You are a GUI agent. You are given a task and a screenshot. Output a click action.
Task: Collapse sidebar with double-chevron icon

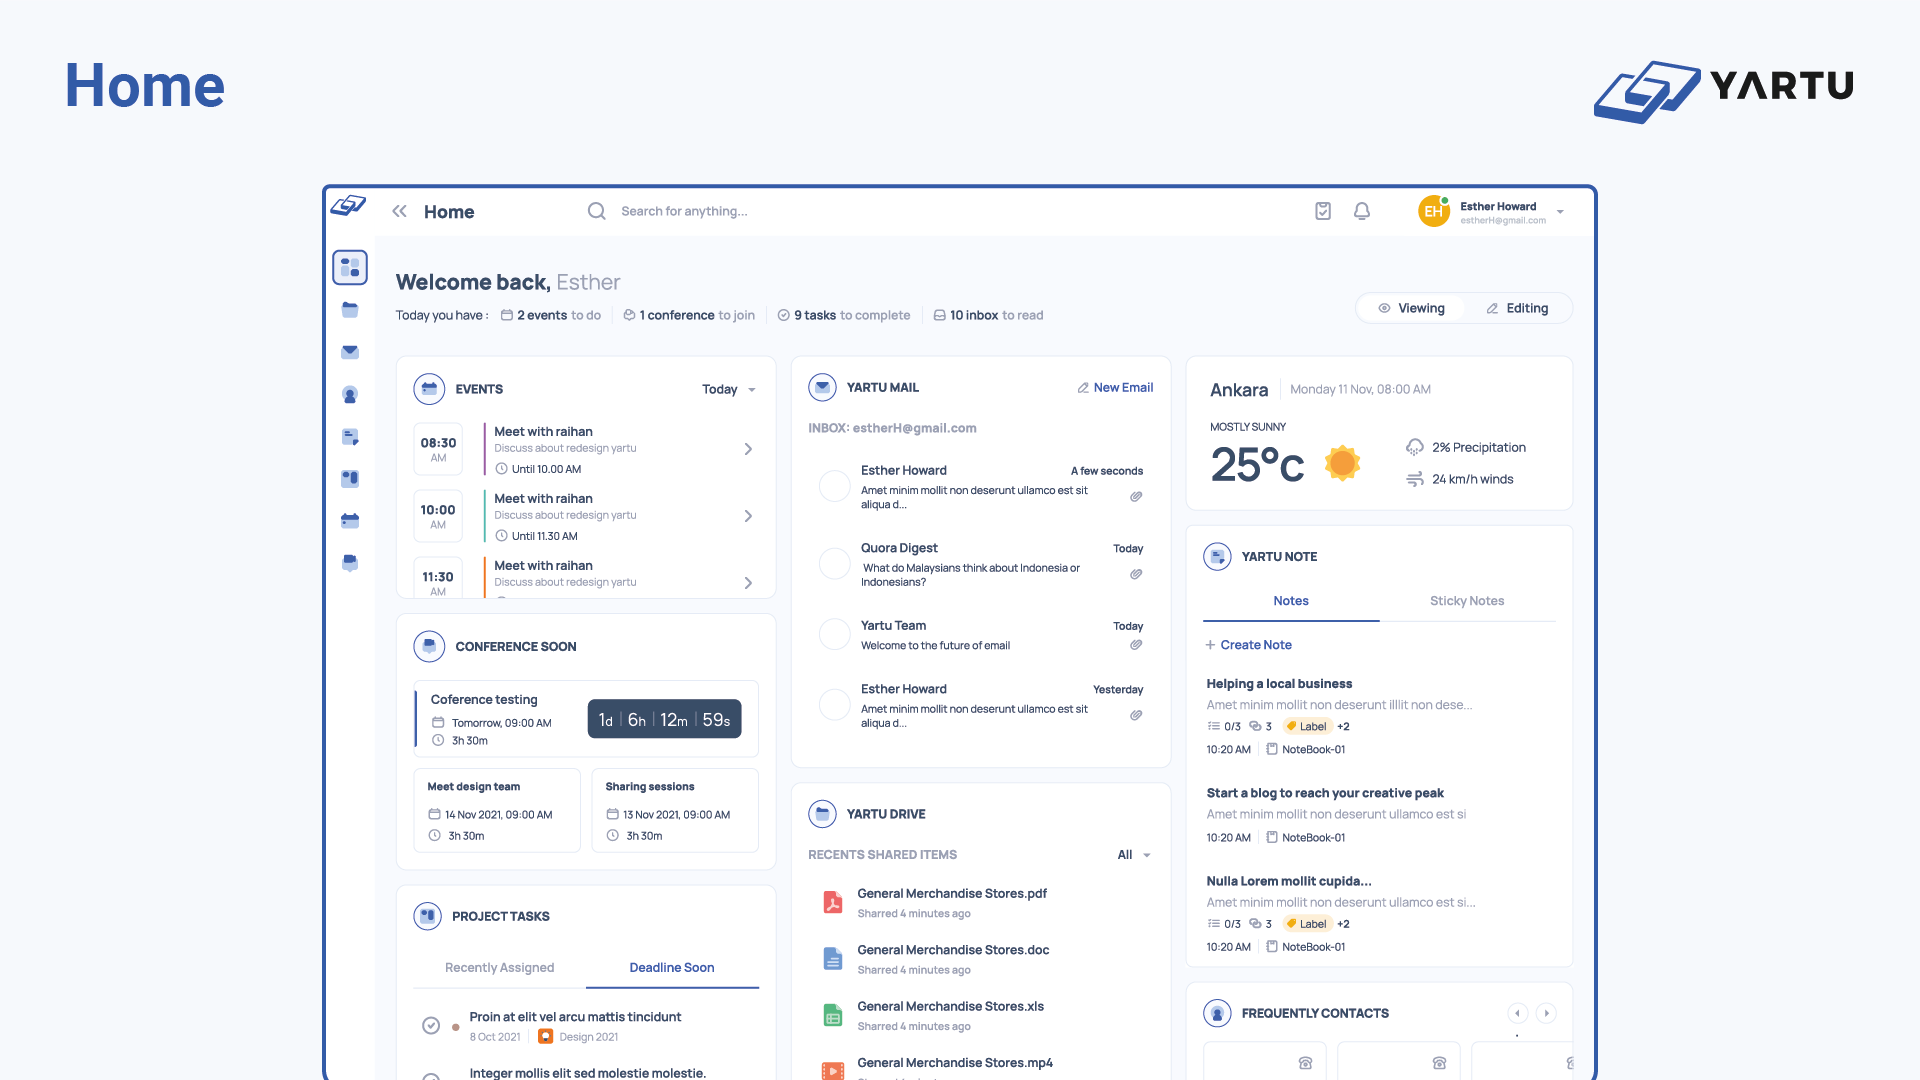click(x=400, y=211)
